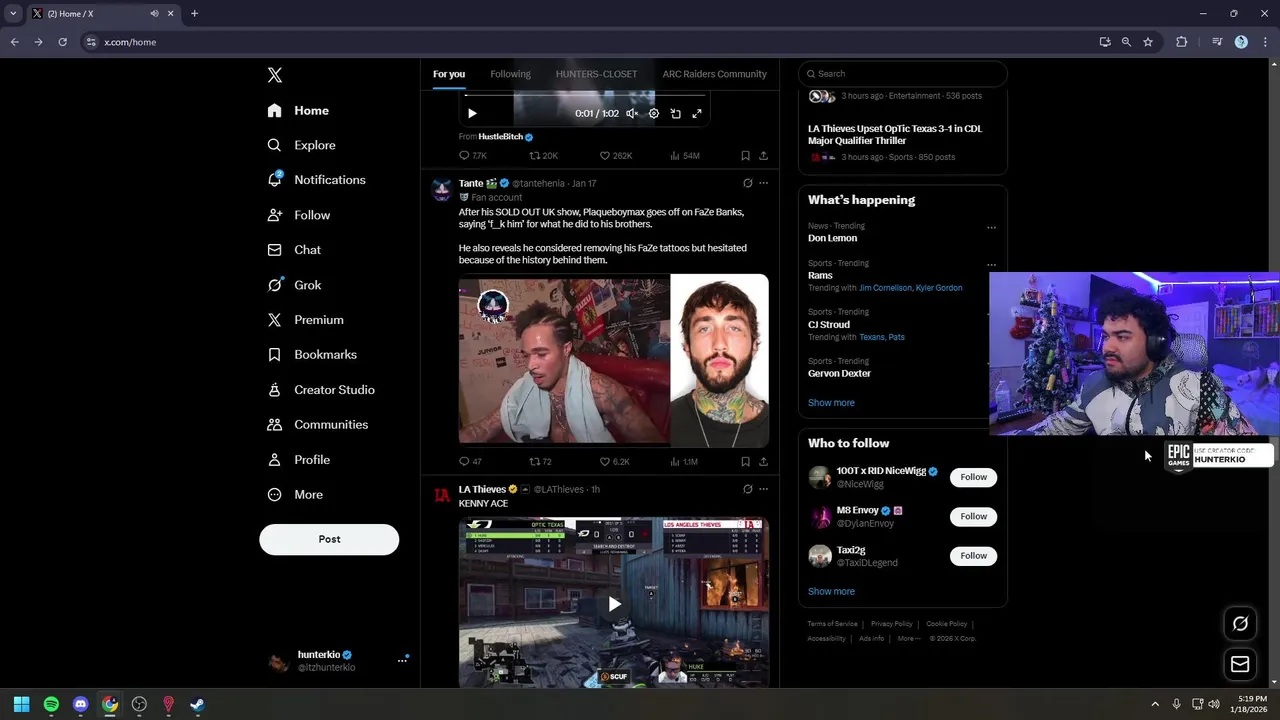Open Discord from the taskbar
1280x720 pixels.
(x=80, y=705)
